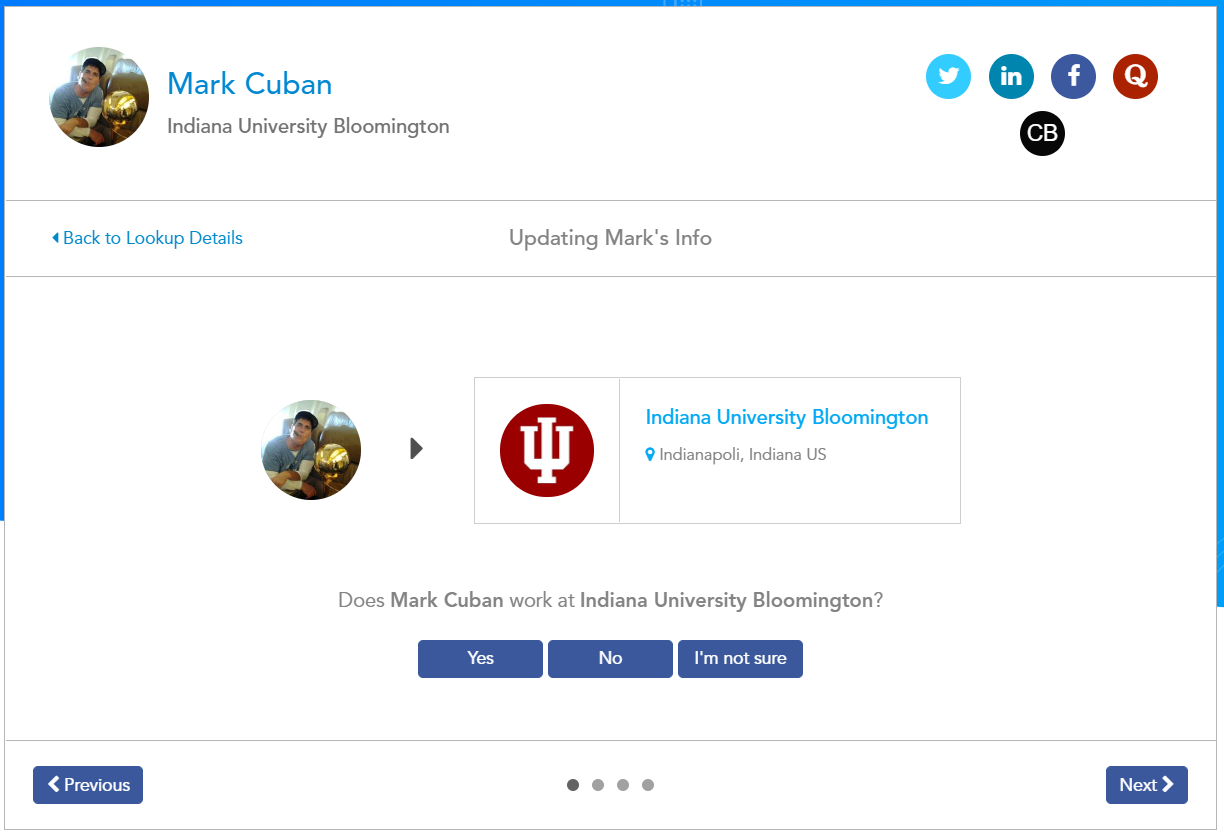1224x836 pixels.
Task: Open the LinkedIn profile icon
Action: click(1011, 76)
